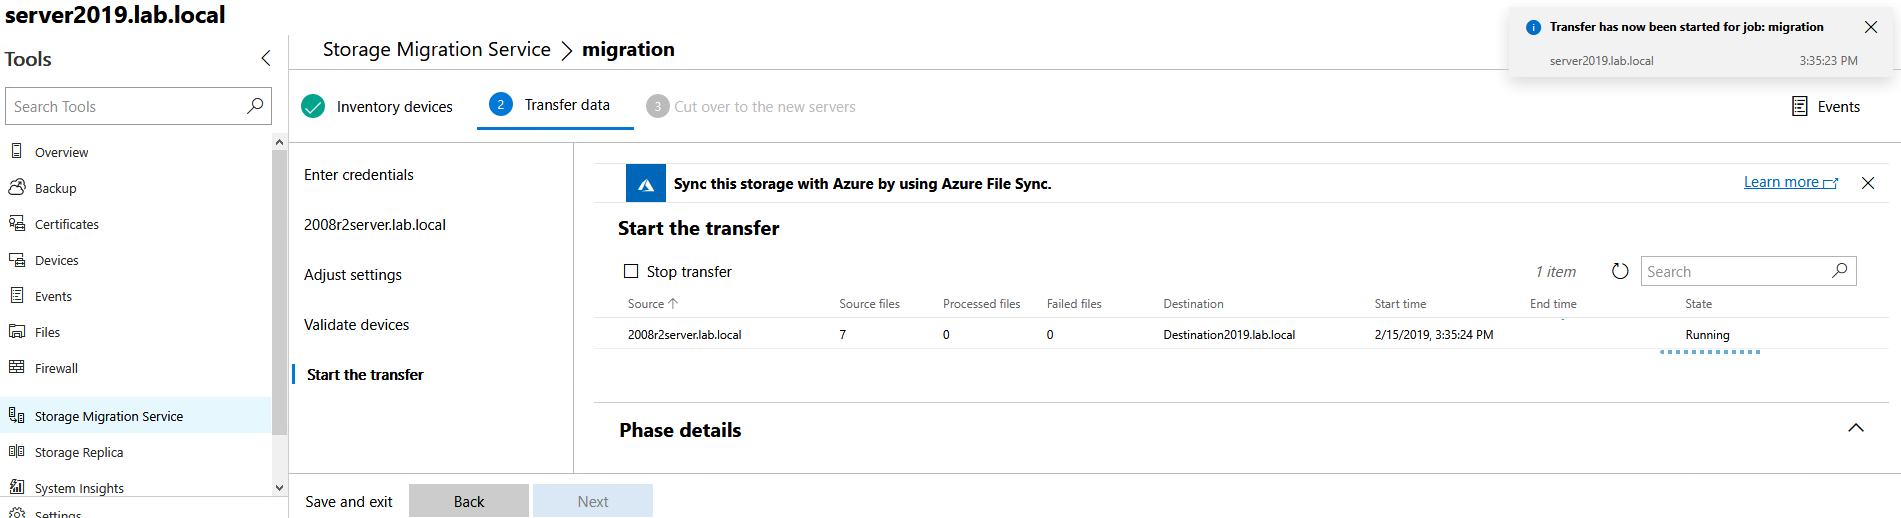
Task: Tick the Stop transfer checkbox
Action: point(631,271)
